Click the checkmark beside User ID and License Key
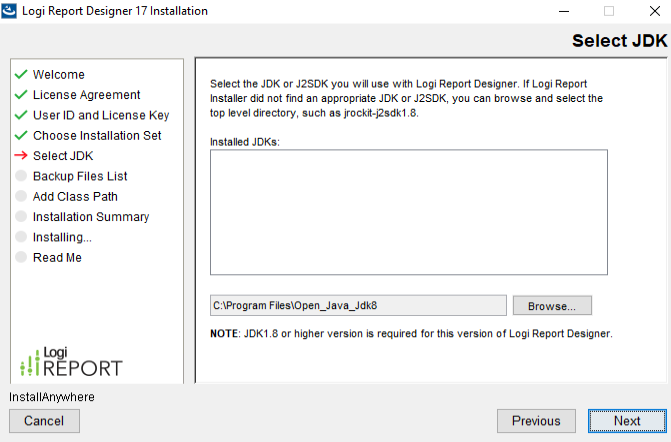 point(20,115)
